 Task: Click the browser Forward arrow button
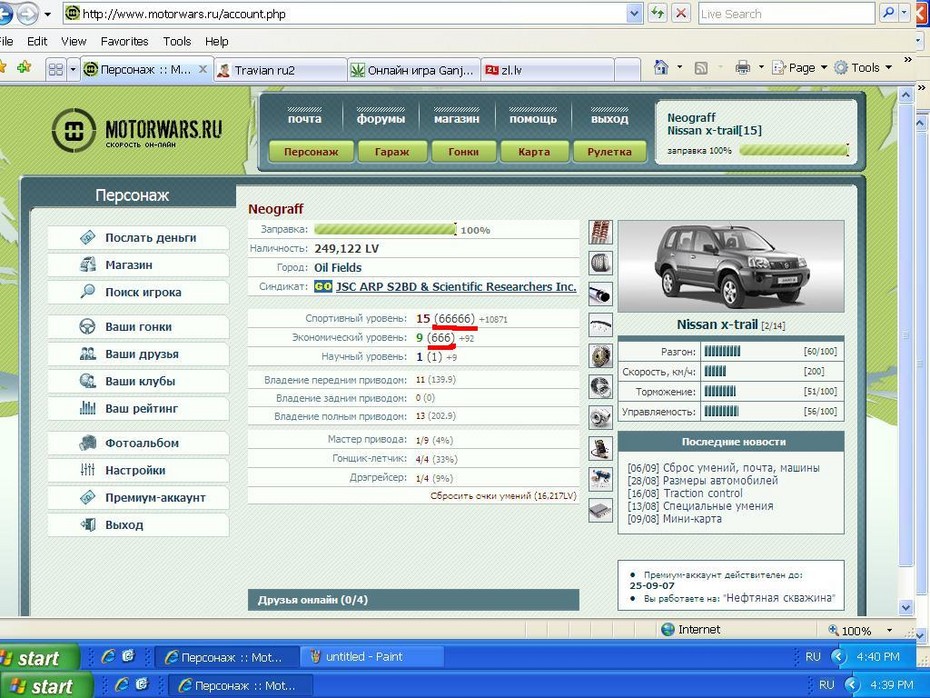tap(27, 14)
